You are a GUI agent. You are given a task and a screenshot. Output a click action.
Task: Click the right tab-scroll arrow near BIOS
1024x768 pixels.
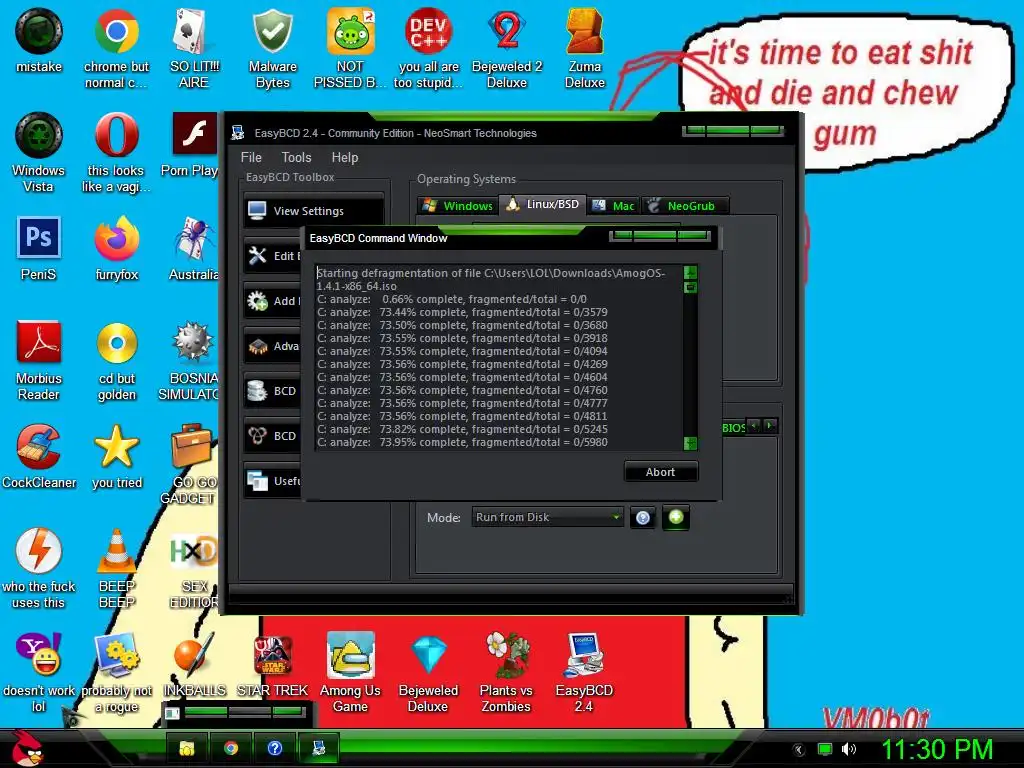[770, 426]
